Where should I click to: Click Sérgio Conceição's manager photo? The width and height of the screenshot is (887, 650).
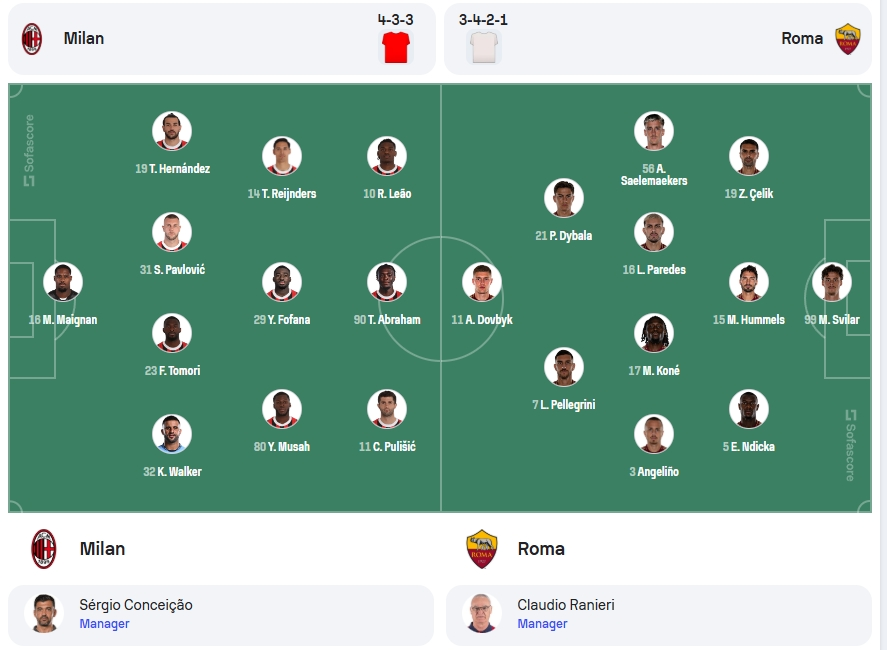pyautogui.click(x=44, y=613)
